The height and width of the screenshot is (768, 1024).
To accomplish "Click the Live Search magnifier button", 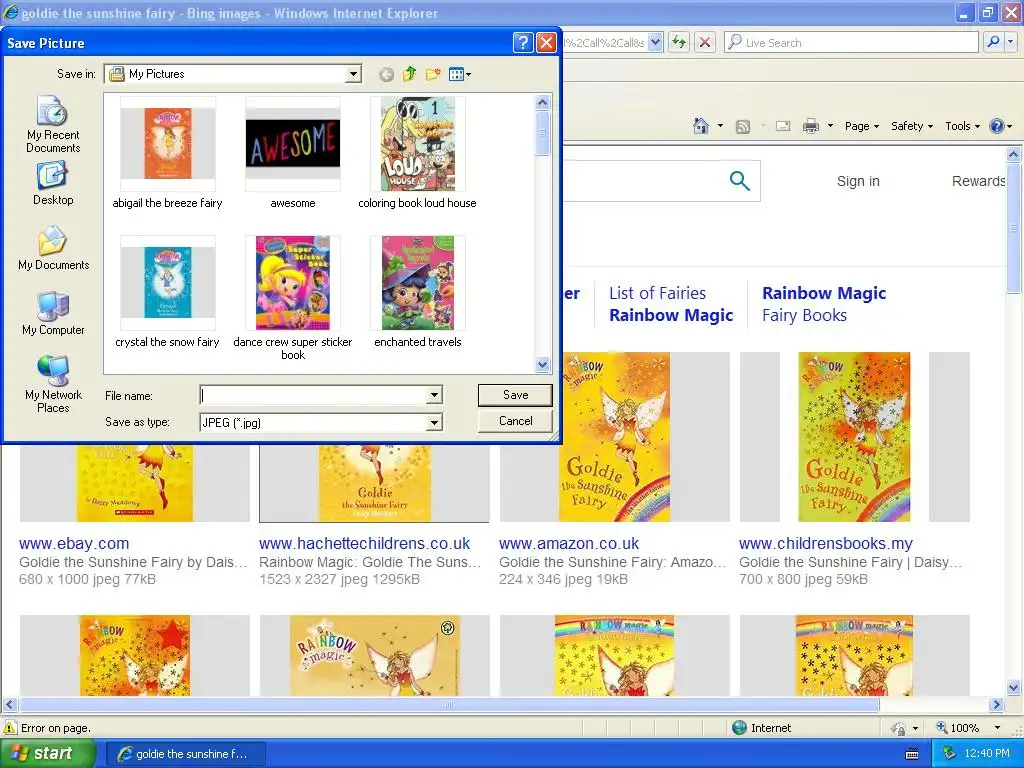I will pos(993,42).
